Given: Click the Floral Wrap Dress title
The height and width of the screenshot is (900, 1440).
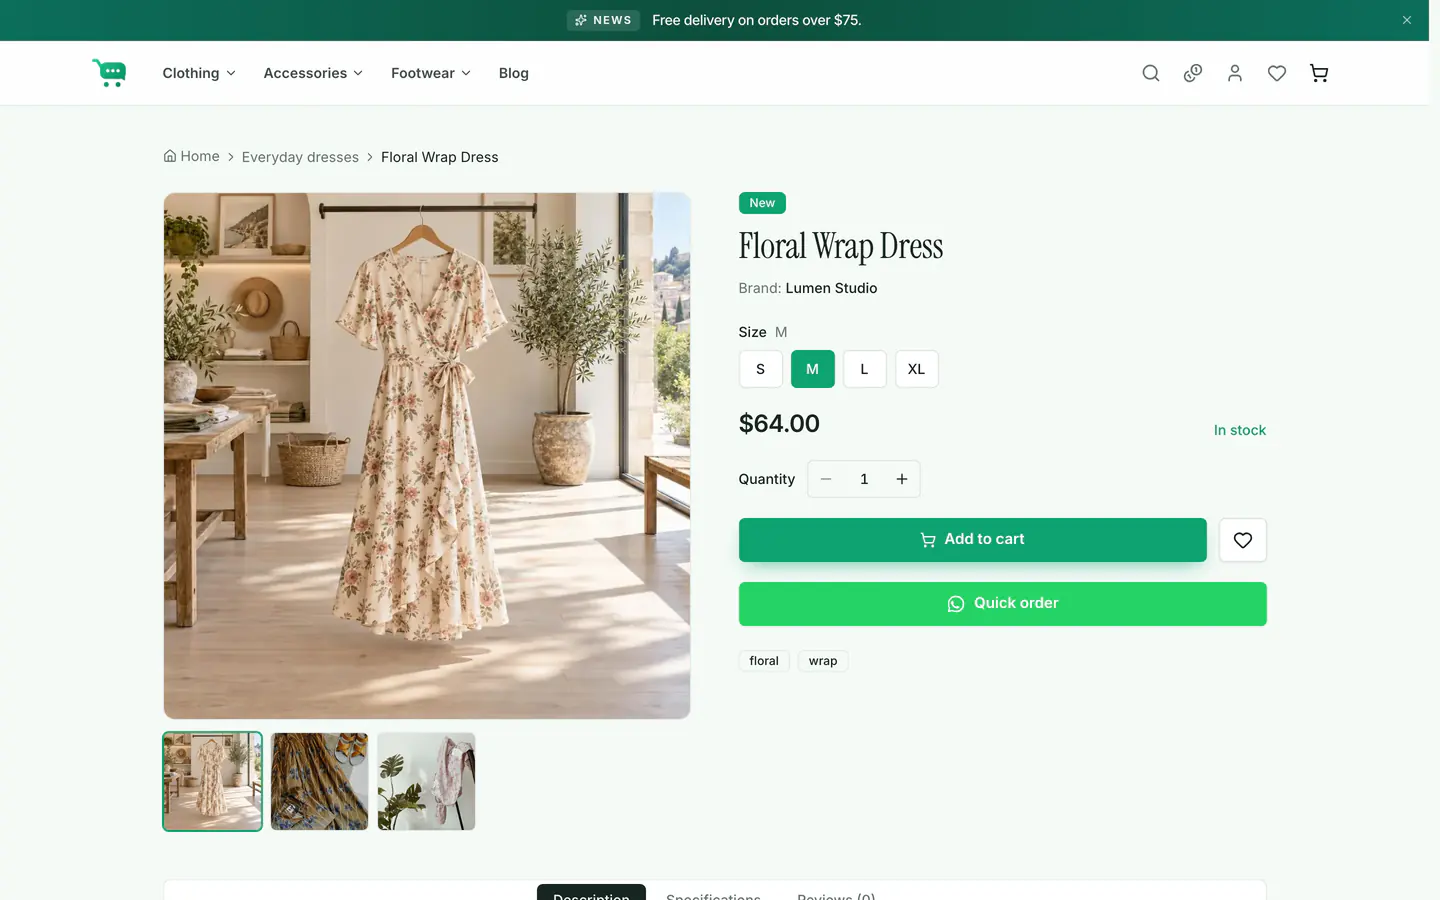Looking at the screenshot, I should tap(841, 246).
